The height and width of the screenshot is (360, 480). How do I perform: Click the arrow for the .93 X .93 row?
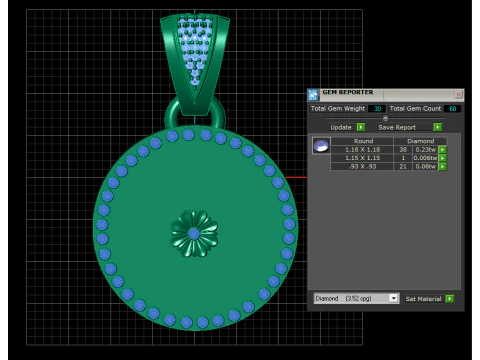pyautogui.click(x=442, y=166)
